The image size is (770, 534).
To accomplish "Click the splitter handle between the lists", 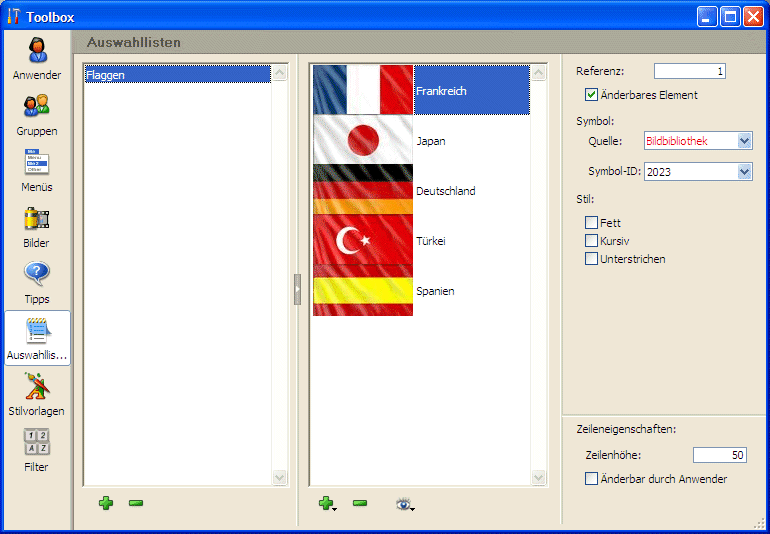I will click(x=297, y=289).
